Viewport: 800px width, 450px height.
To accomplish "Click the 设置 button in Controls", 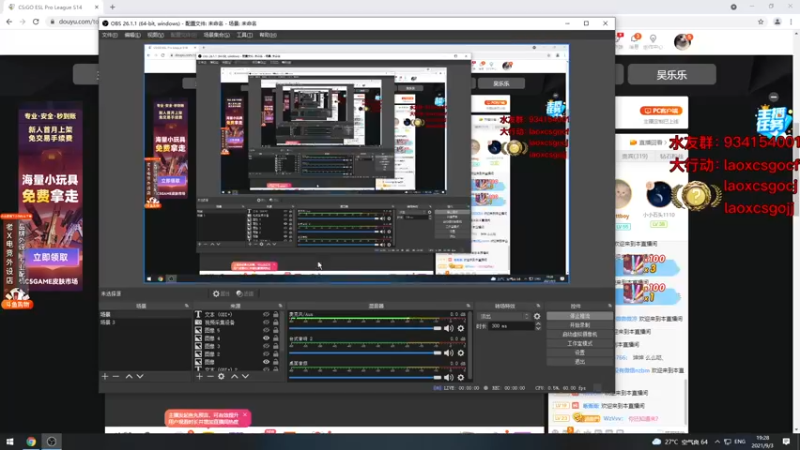I will point(580,353).
